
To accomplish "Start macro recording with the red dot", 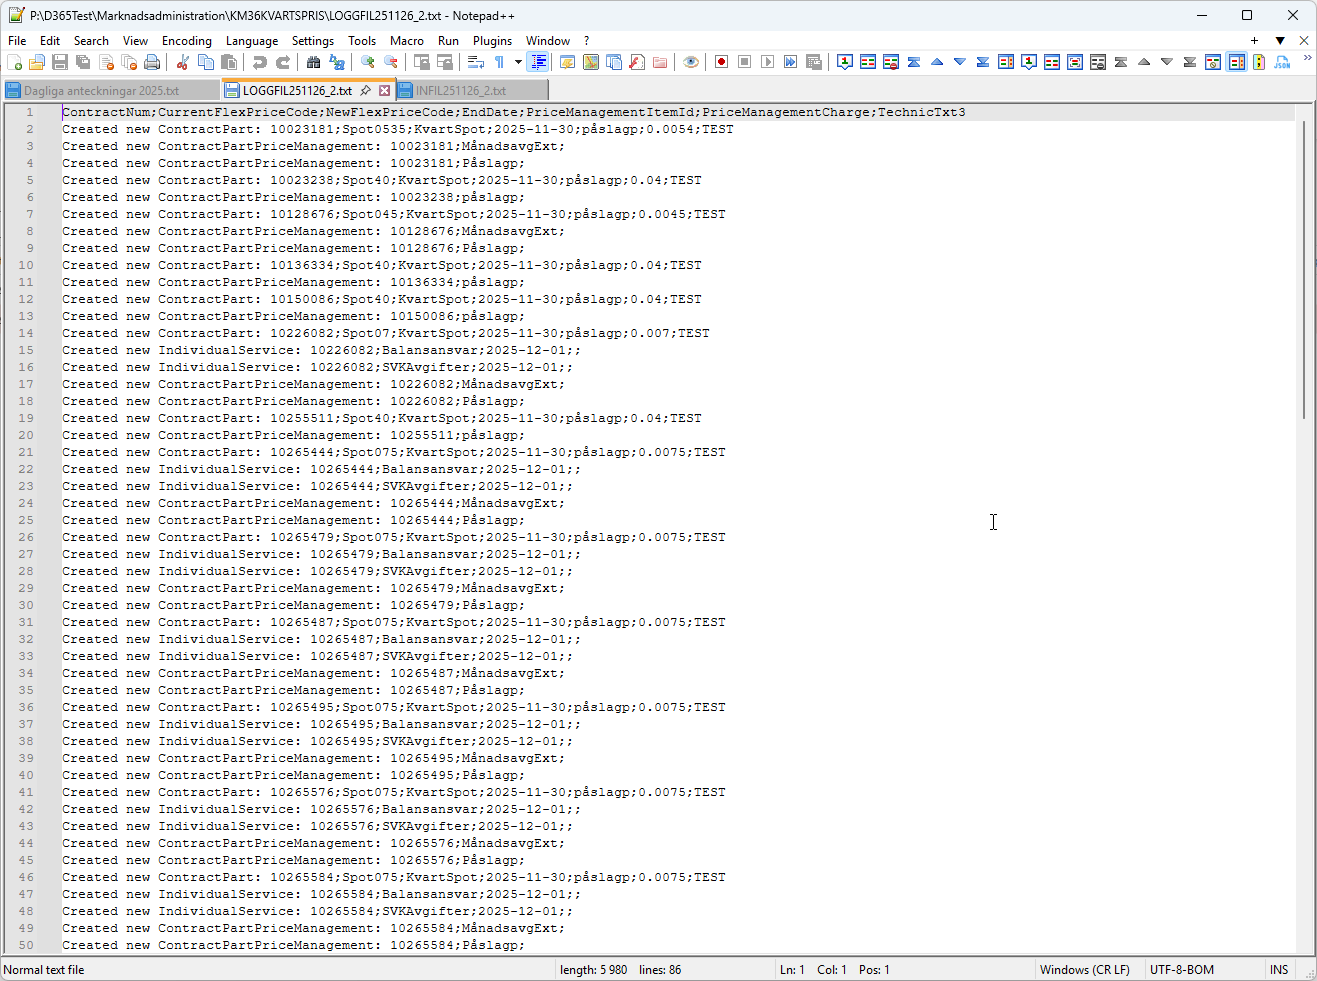I will 721,62.
